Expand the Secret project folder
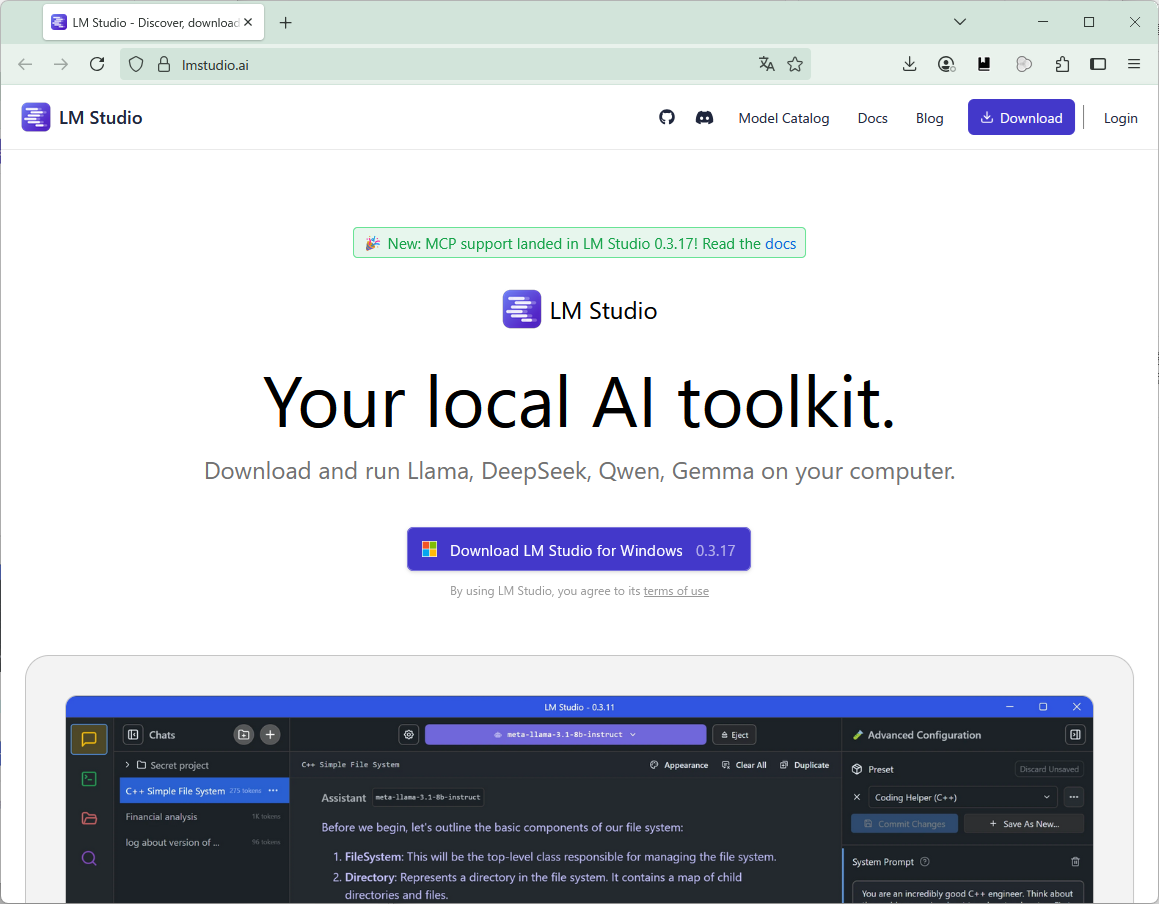 [x=127, y=765]
